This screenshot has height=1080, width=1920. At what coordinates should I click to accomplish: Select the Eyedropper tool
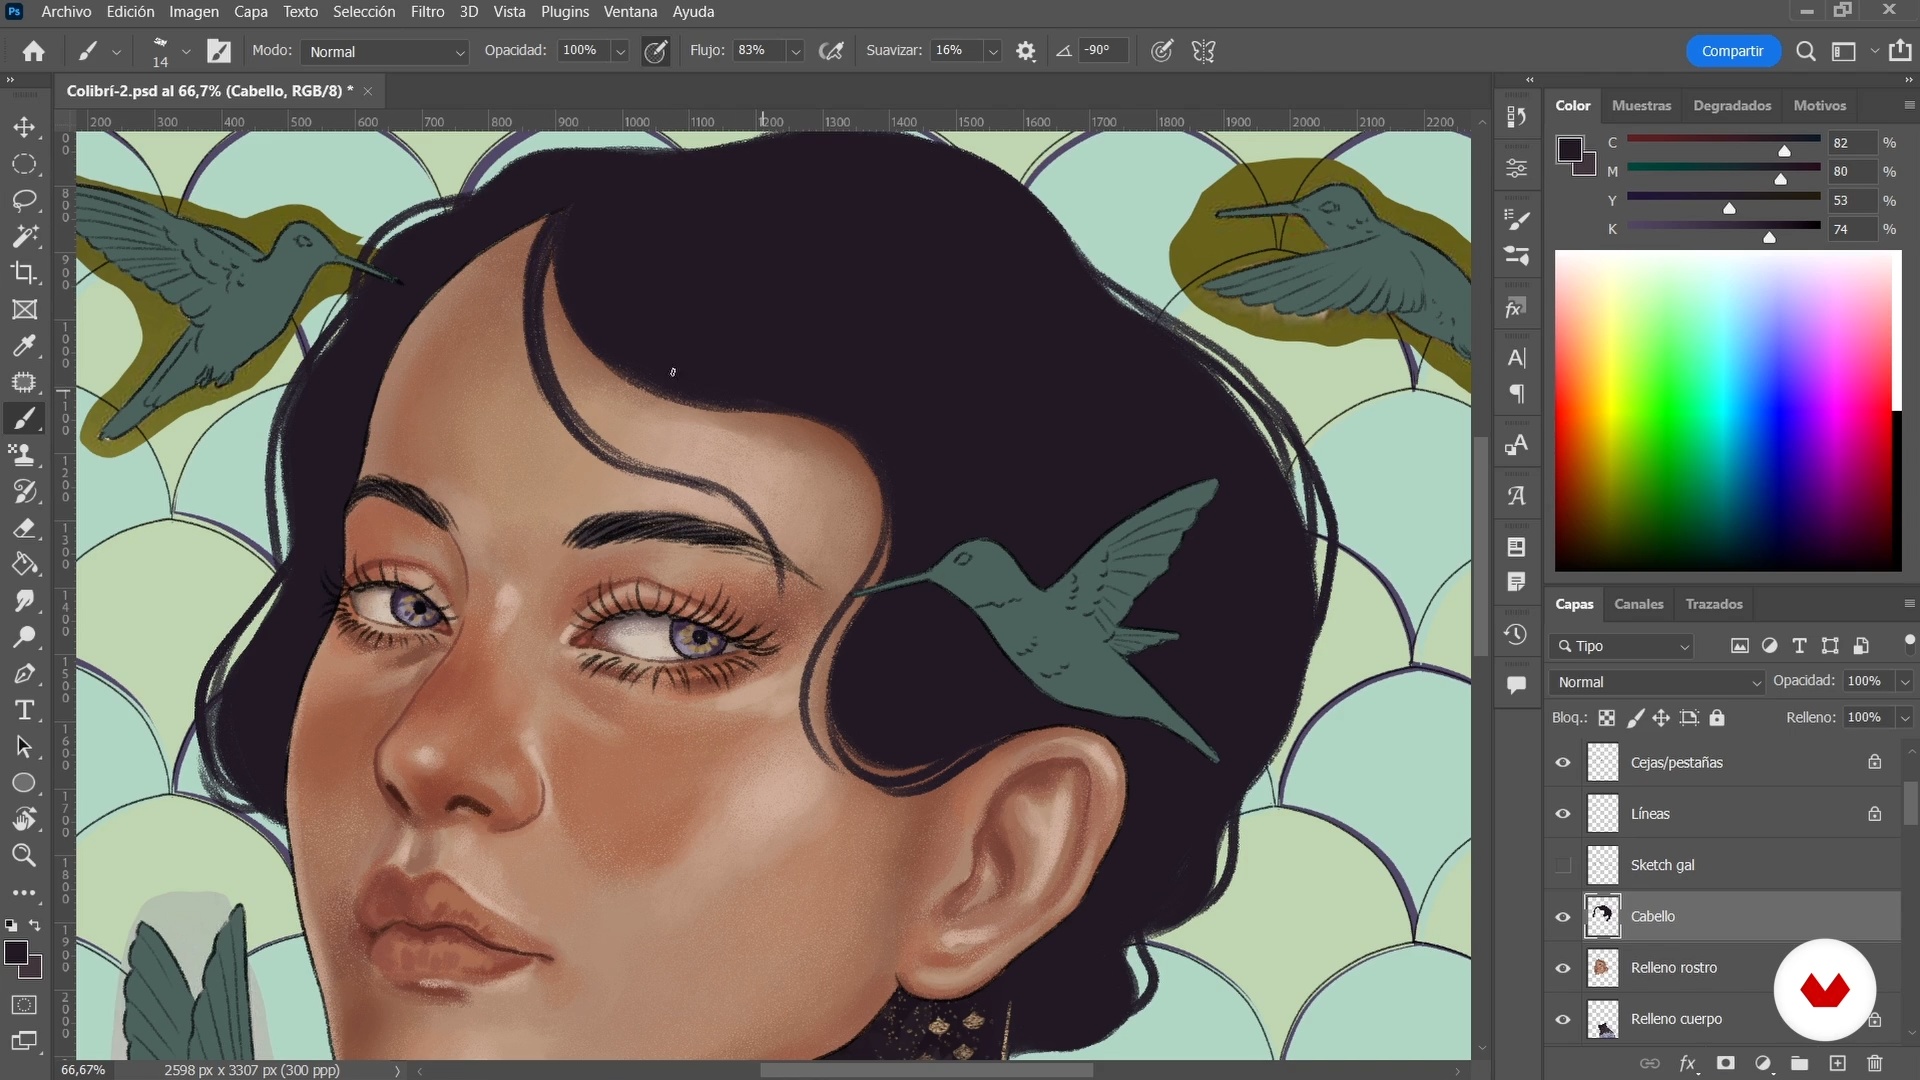(x=24, y=346)
